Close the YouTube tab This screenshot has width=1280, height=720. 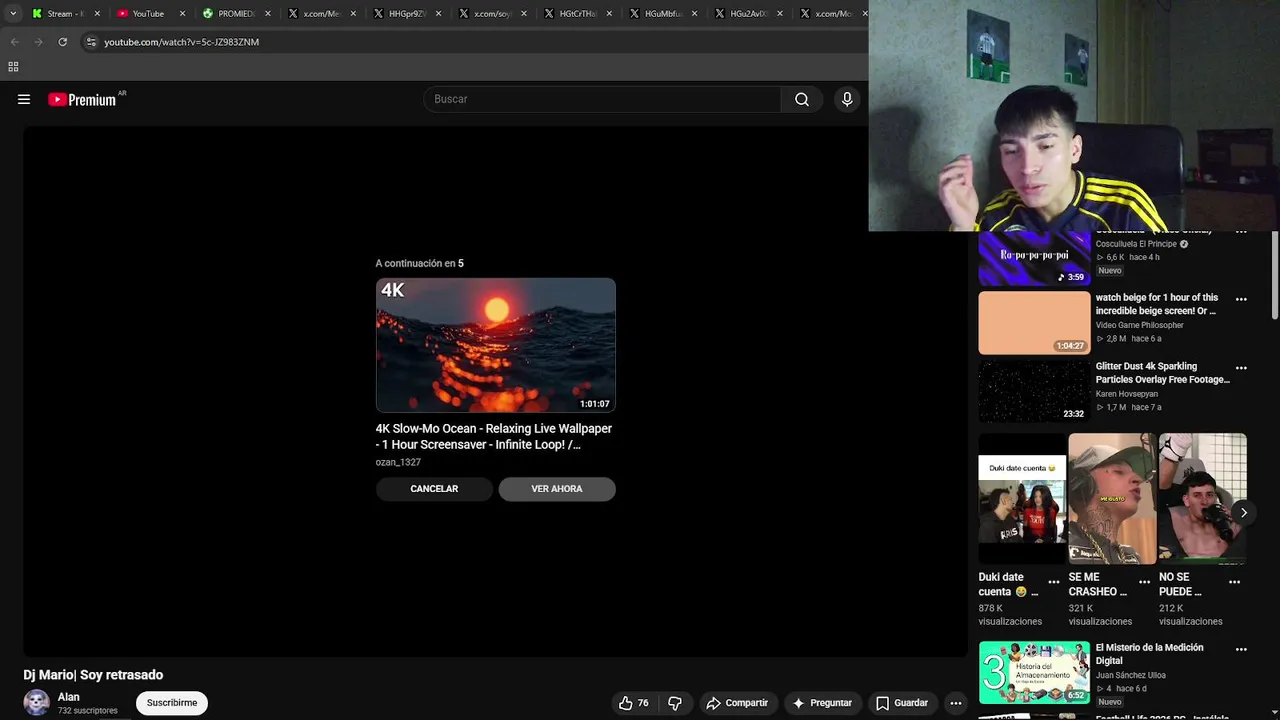tap(182, 14)
